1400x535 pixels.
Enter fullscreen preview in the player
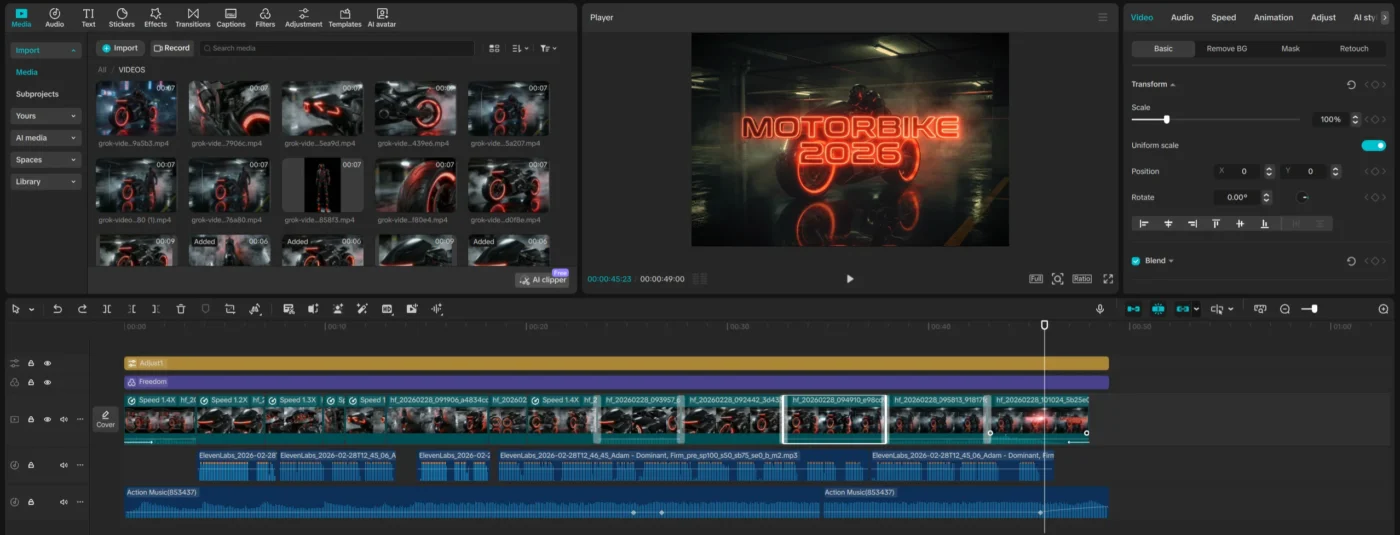coord(1107,279)
